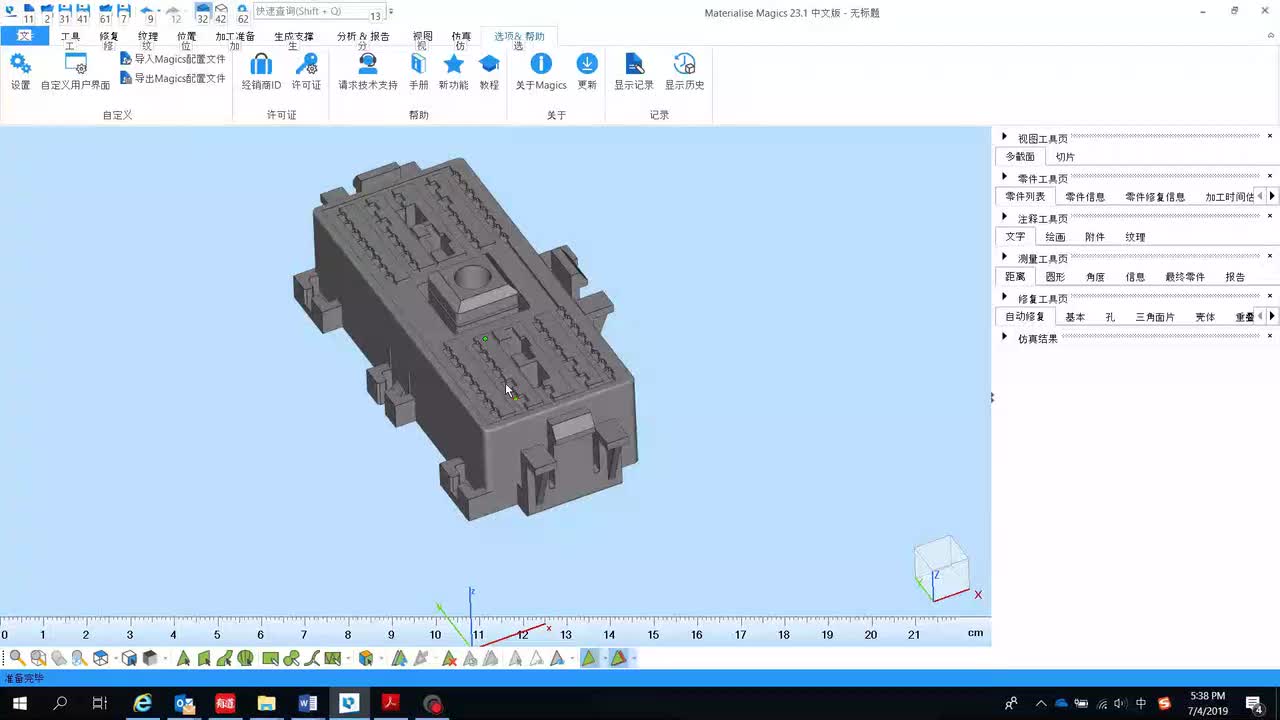This screenshot has width=1280, height=720.
Task: Switch to the 视图 ribbon tab
Action: coord(423,37)
